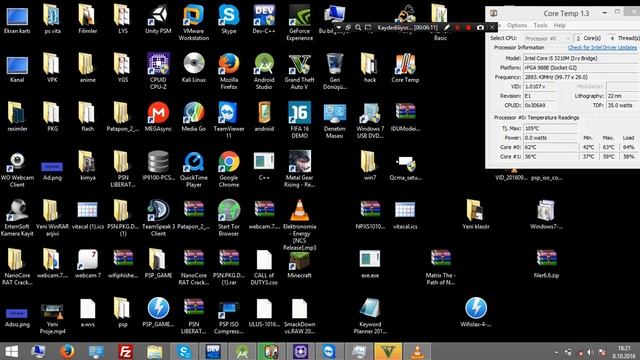Open the FIFA 16 DEMO desktop icon
The width and height of the screenshot is (640, 360).
[x=299, y=120]
